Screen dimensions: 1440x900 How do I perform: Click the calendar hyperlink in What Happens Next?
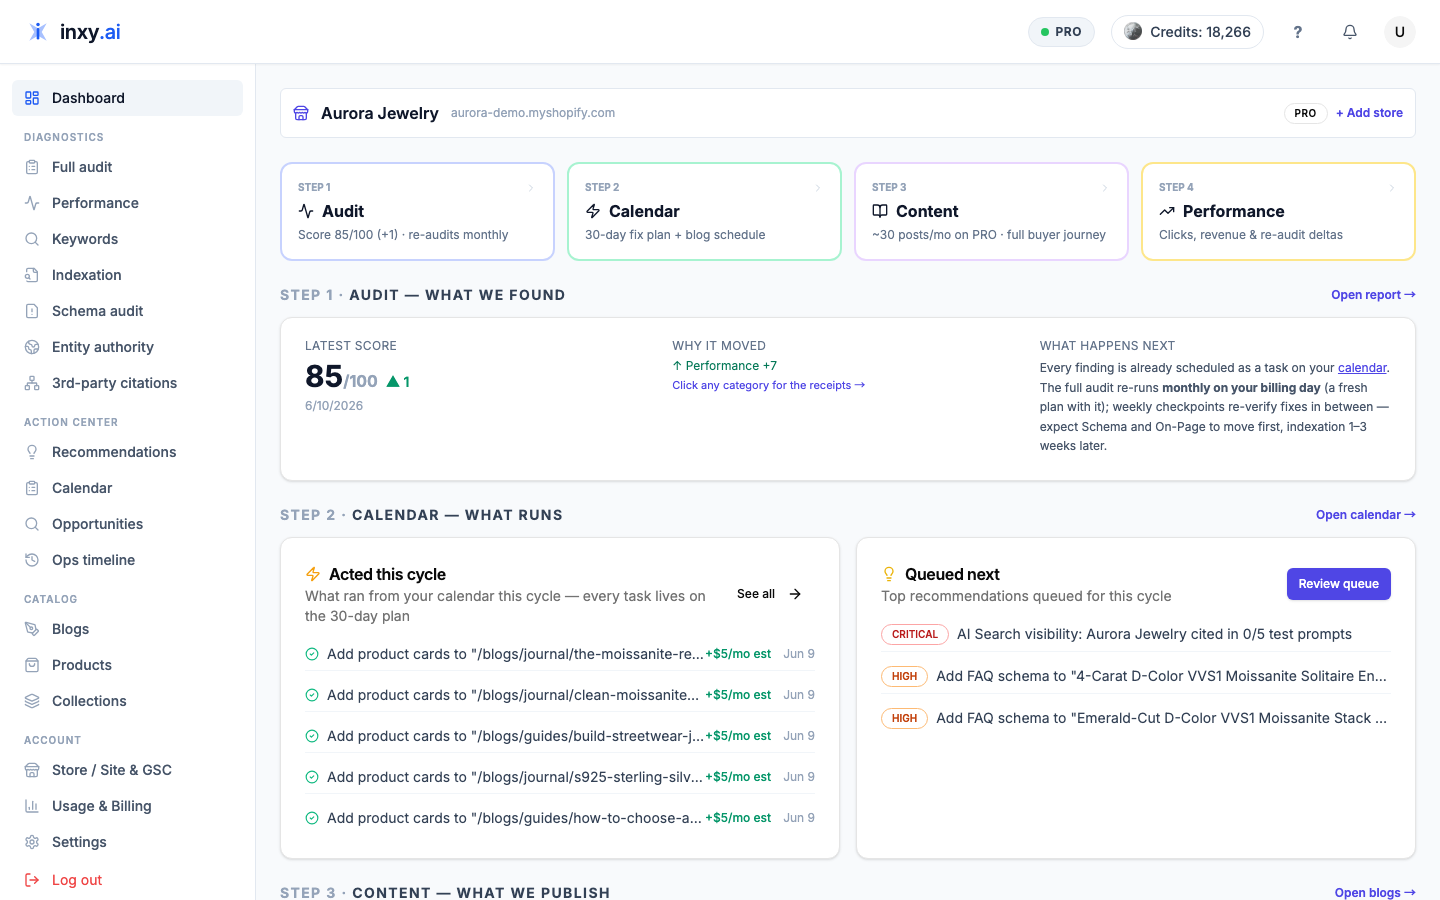click(1362, 368)
